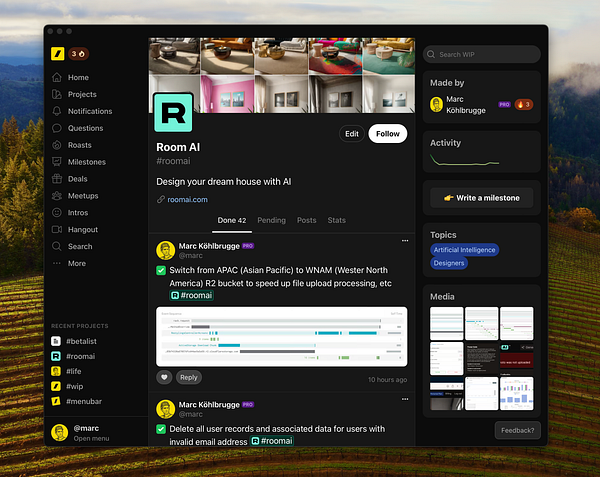Click the PRO badge in Made by card
Viewport: 600px width, 477px height.
point(504,104)
